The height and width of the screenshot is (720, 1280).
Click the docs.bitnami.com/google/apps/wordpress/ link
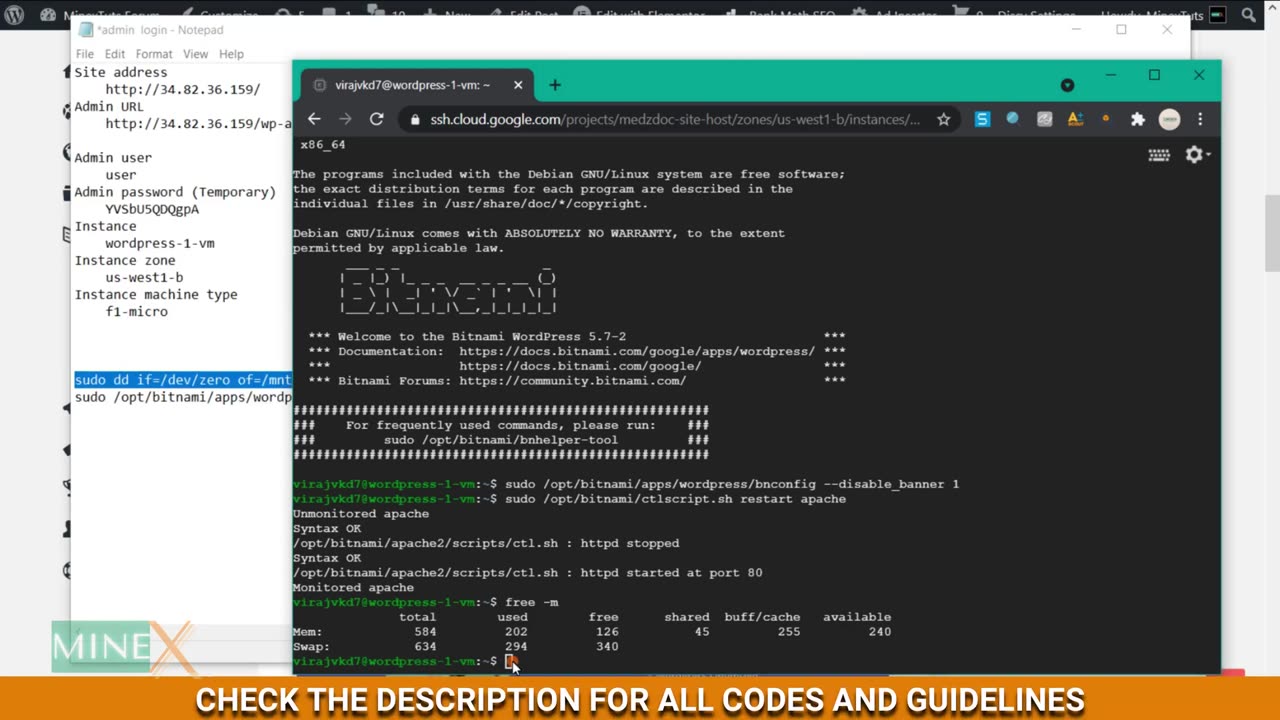coord(637,352)
